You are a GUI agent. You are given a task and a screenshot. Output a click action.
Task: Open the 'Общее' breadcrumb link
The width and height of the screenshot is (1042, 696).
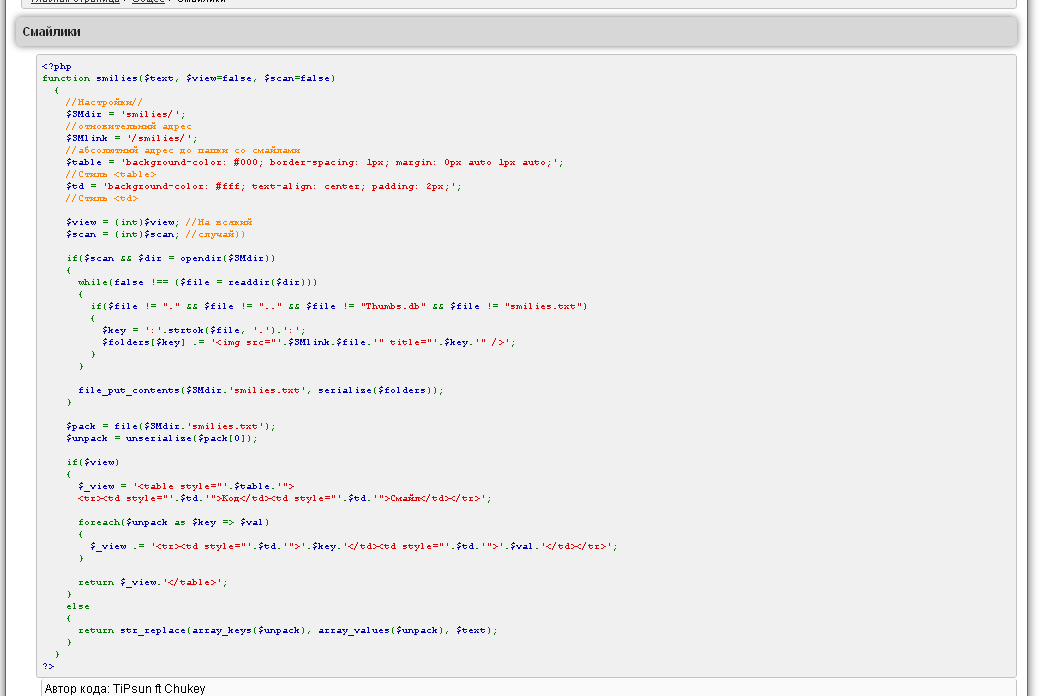148,2
